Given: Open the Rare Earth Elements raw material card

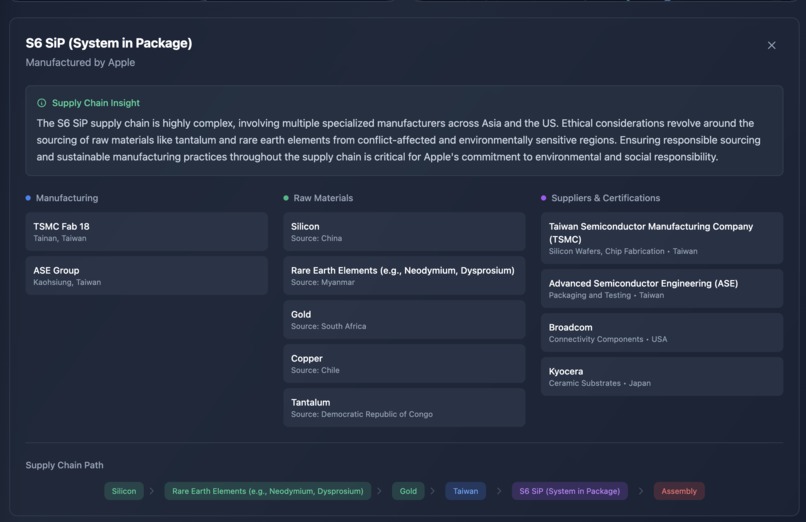Looking at the screenshot, I should [404, 276].
